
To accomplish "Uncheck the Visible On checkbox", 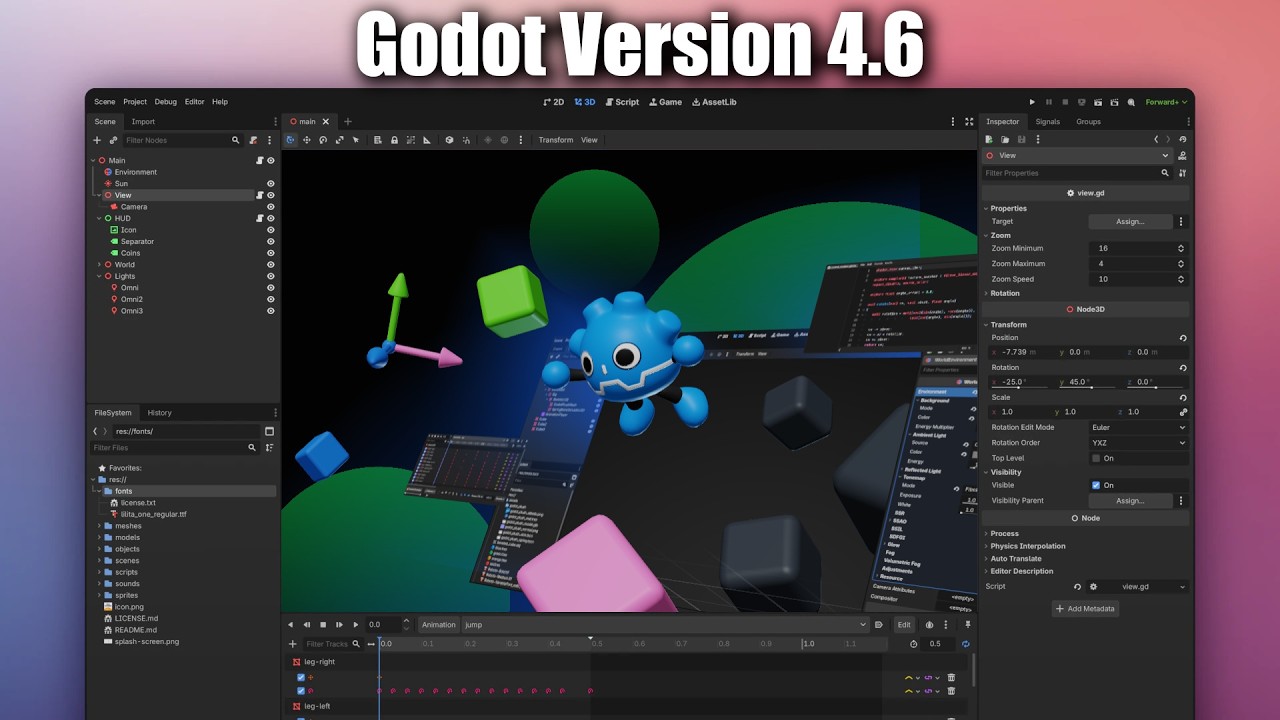I will pyautogui.click(x=1096, y=485).
